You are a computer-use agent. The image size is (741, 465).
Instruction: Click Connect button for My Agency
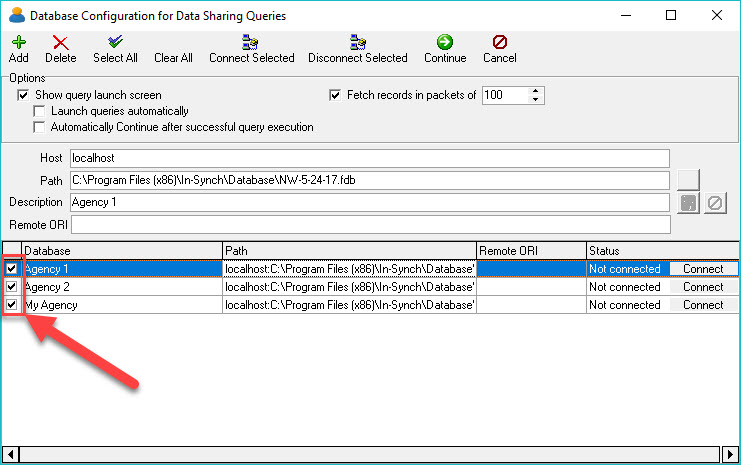[703, 305]
